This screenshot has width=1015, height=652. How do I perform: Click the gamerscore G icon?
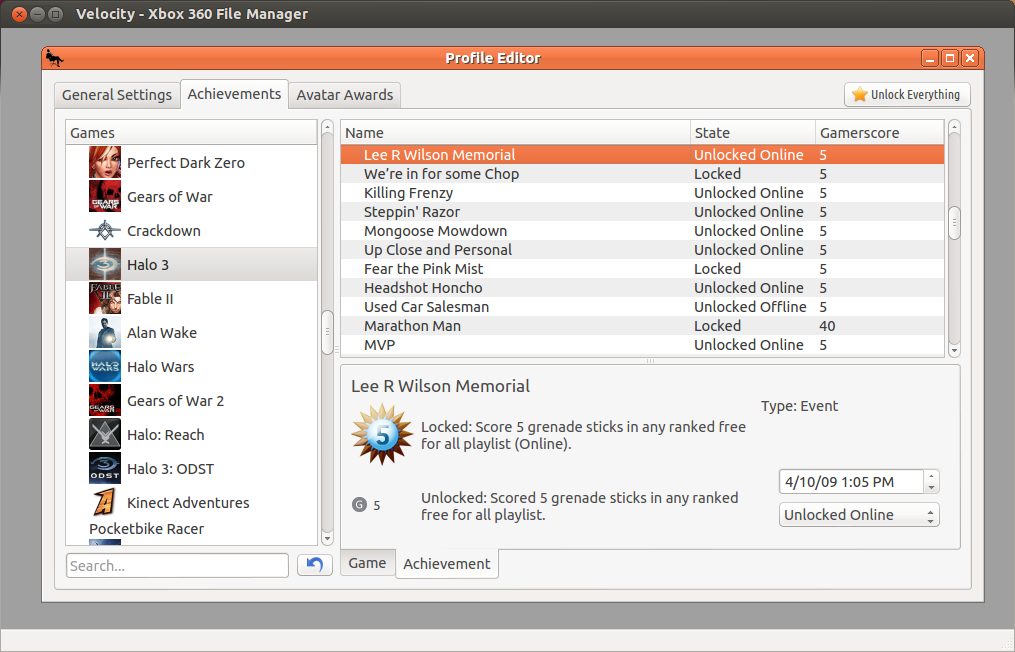[x=359, y=504]
